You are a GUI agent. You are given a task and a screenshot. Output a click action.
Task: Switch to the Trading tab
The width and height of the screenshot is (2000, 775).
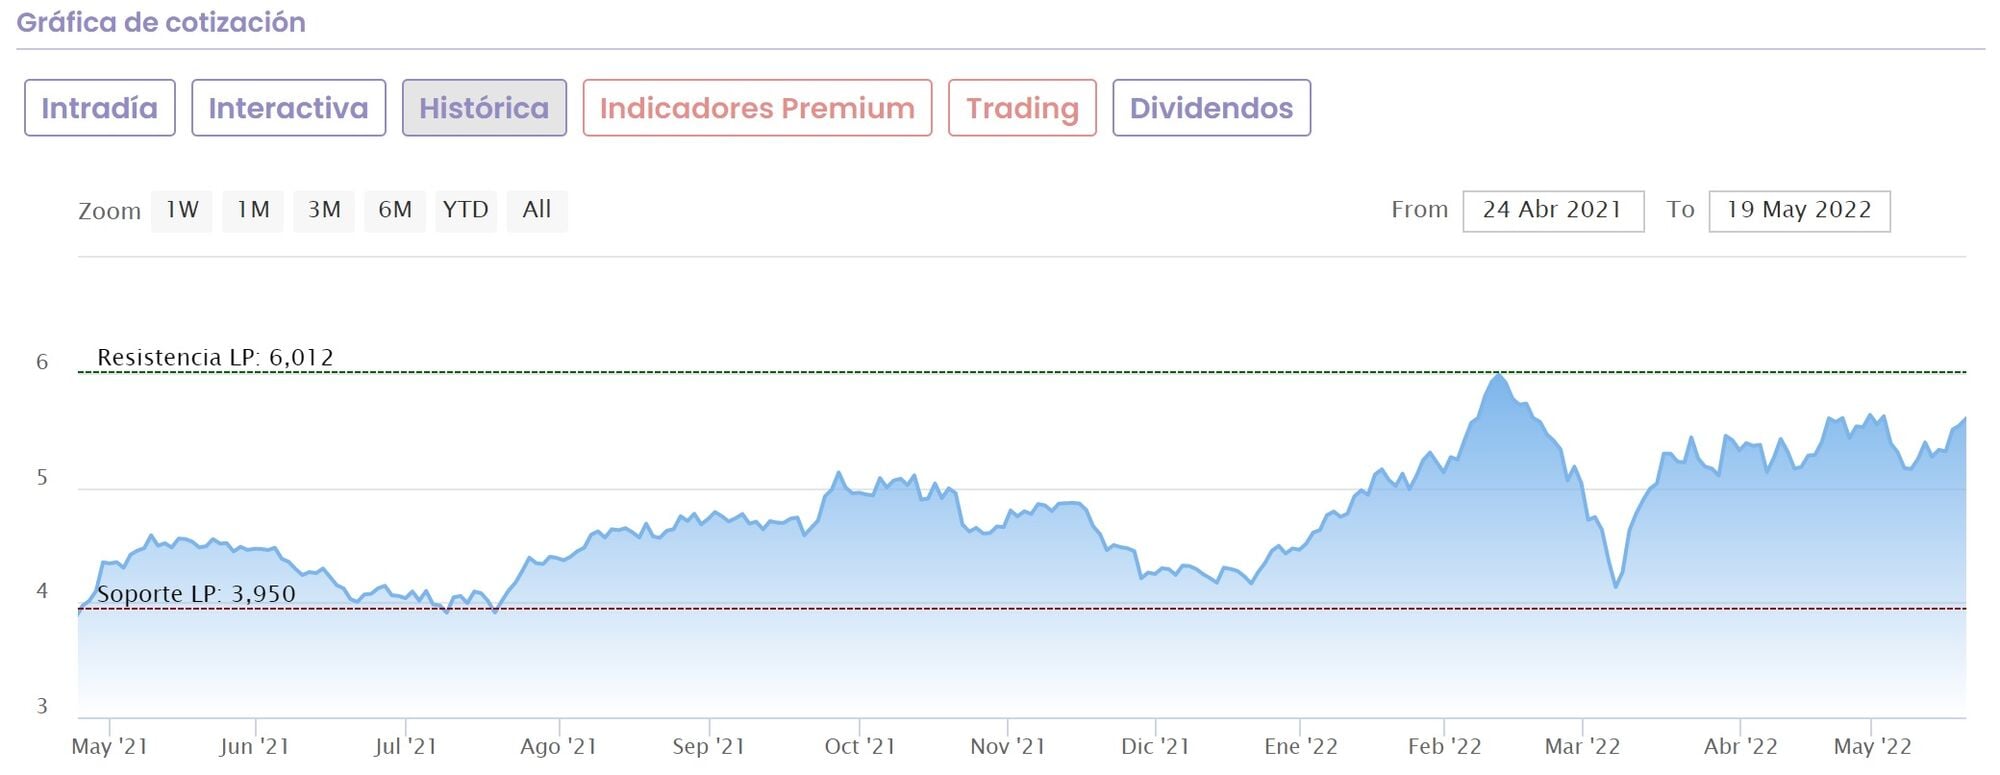[1022, 108]
